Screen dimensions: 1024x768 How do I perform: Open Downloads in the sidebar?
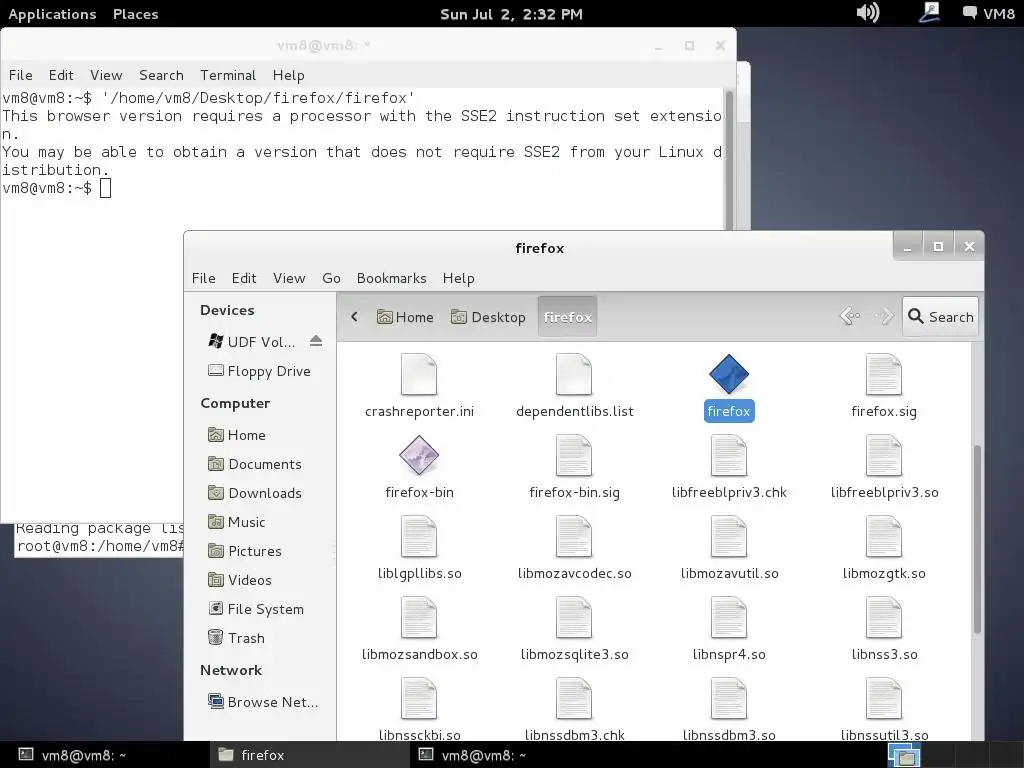pos(255,493)
